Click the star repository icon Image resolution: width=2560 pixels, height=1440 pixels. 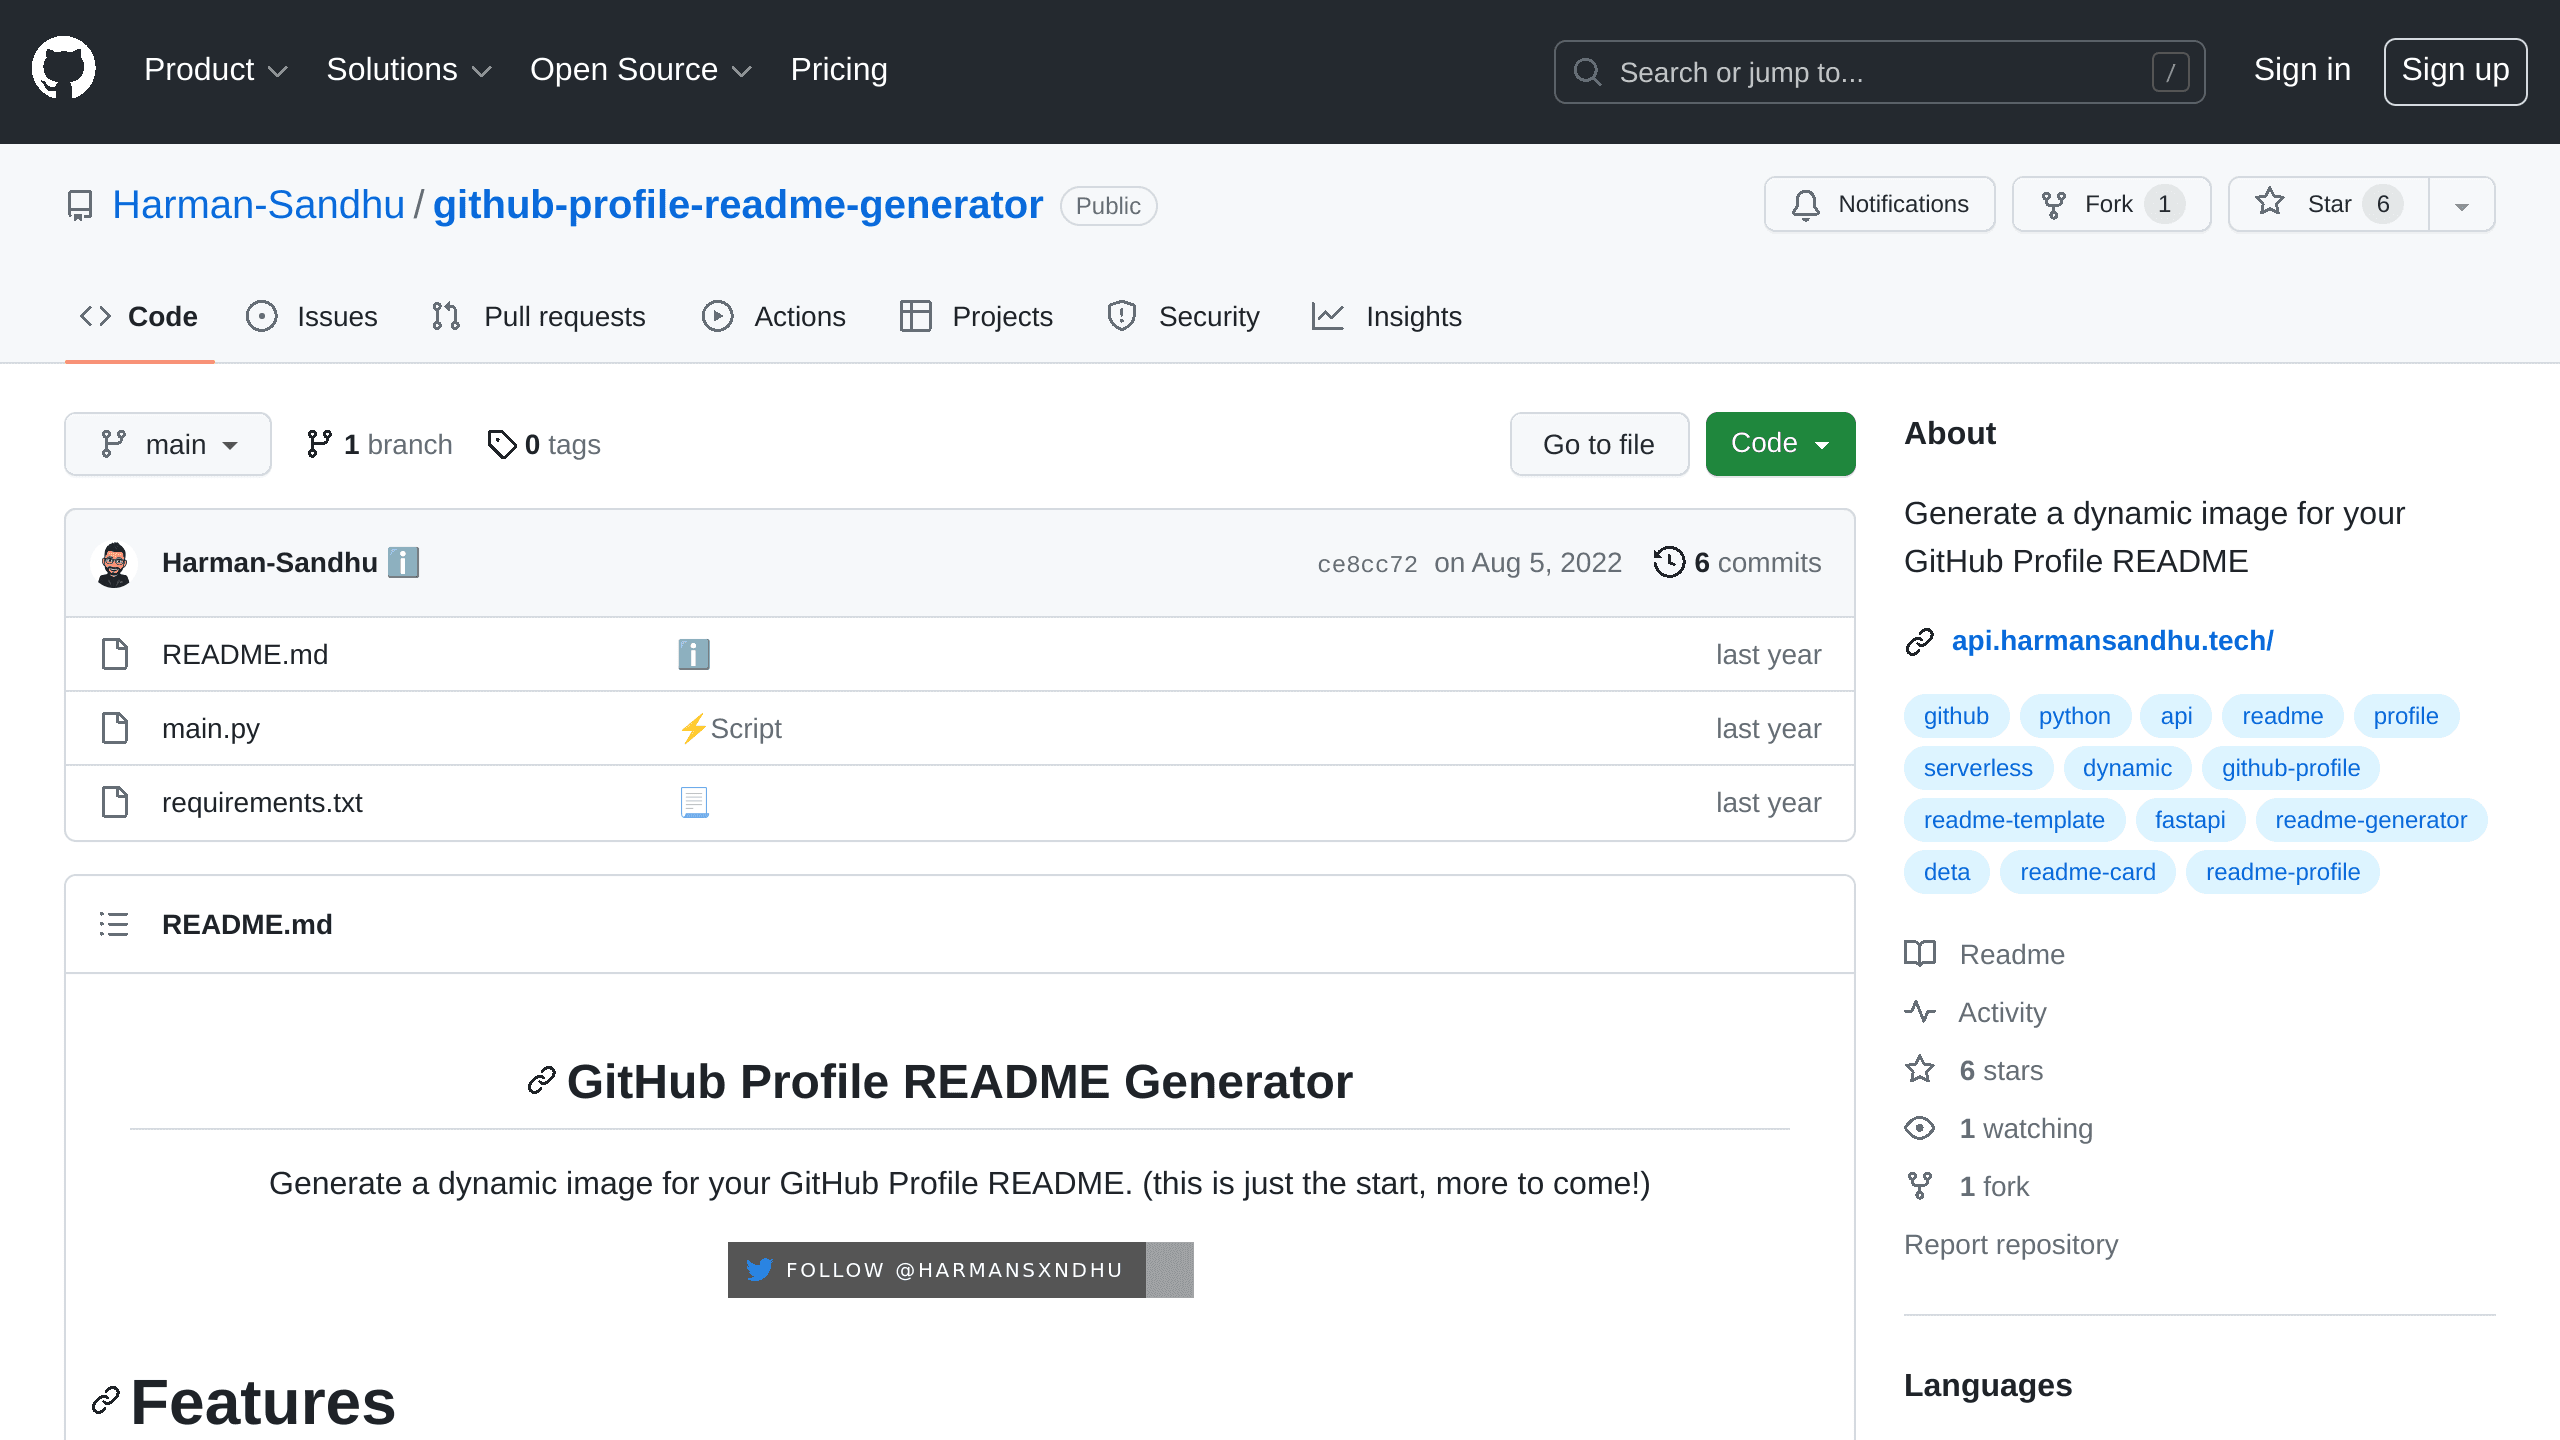[2272, 202]
